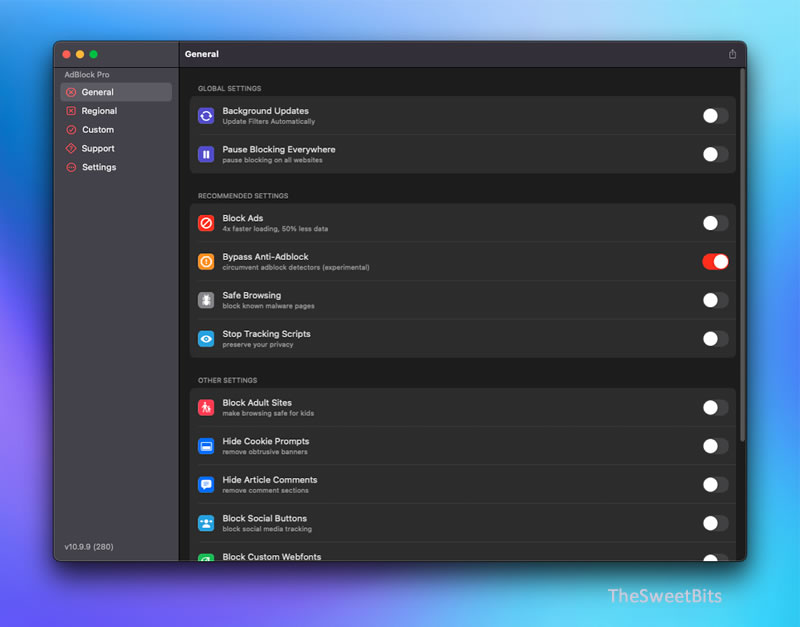Screen dimensions: 800x627
Task: Click the gray Safe Browsing bug icon
Action: click(x=206, y=300)
